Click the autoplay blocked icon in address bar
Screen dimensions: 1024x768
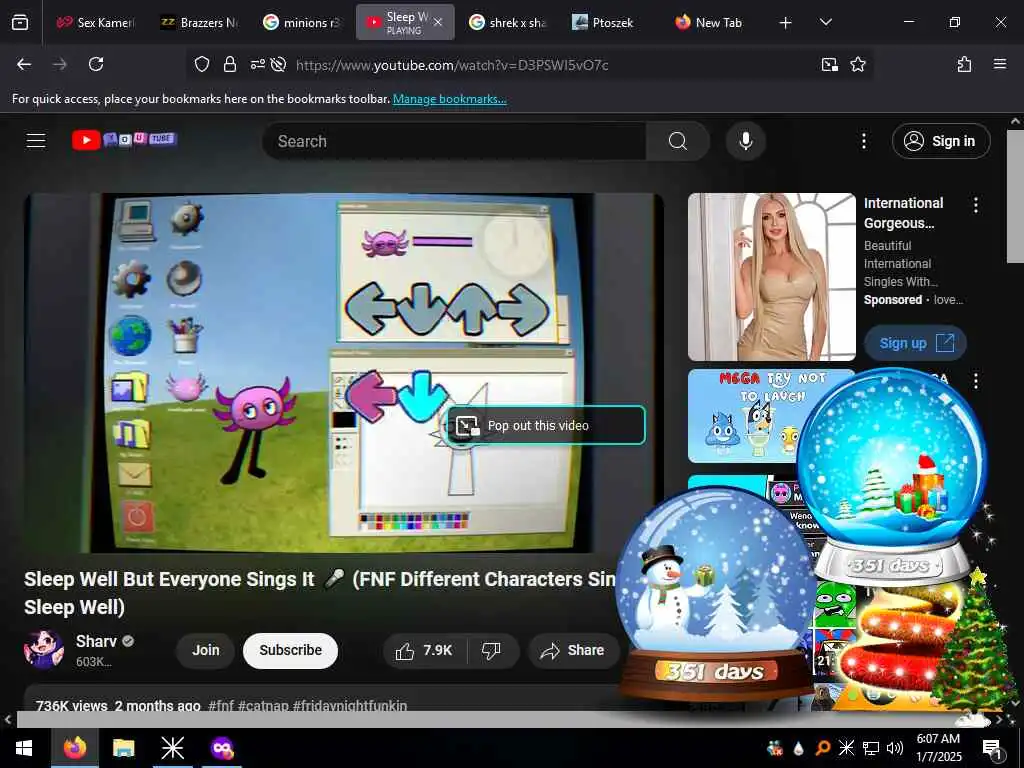click(279, 64)
